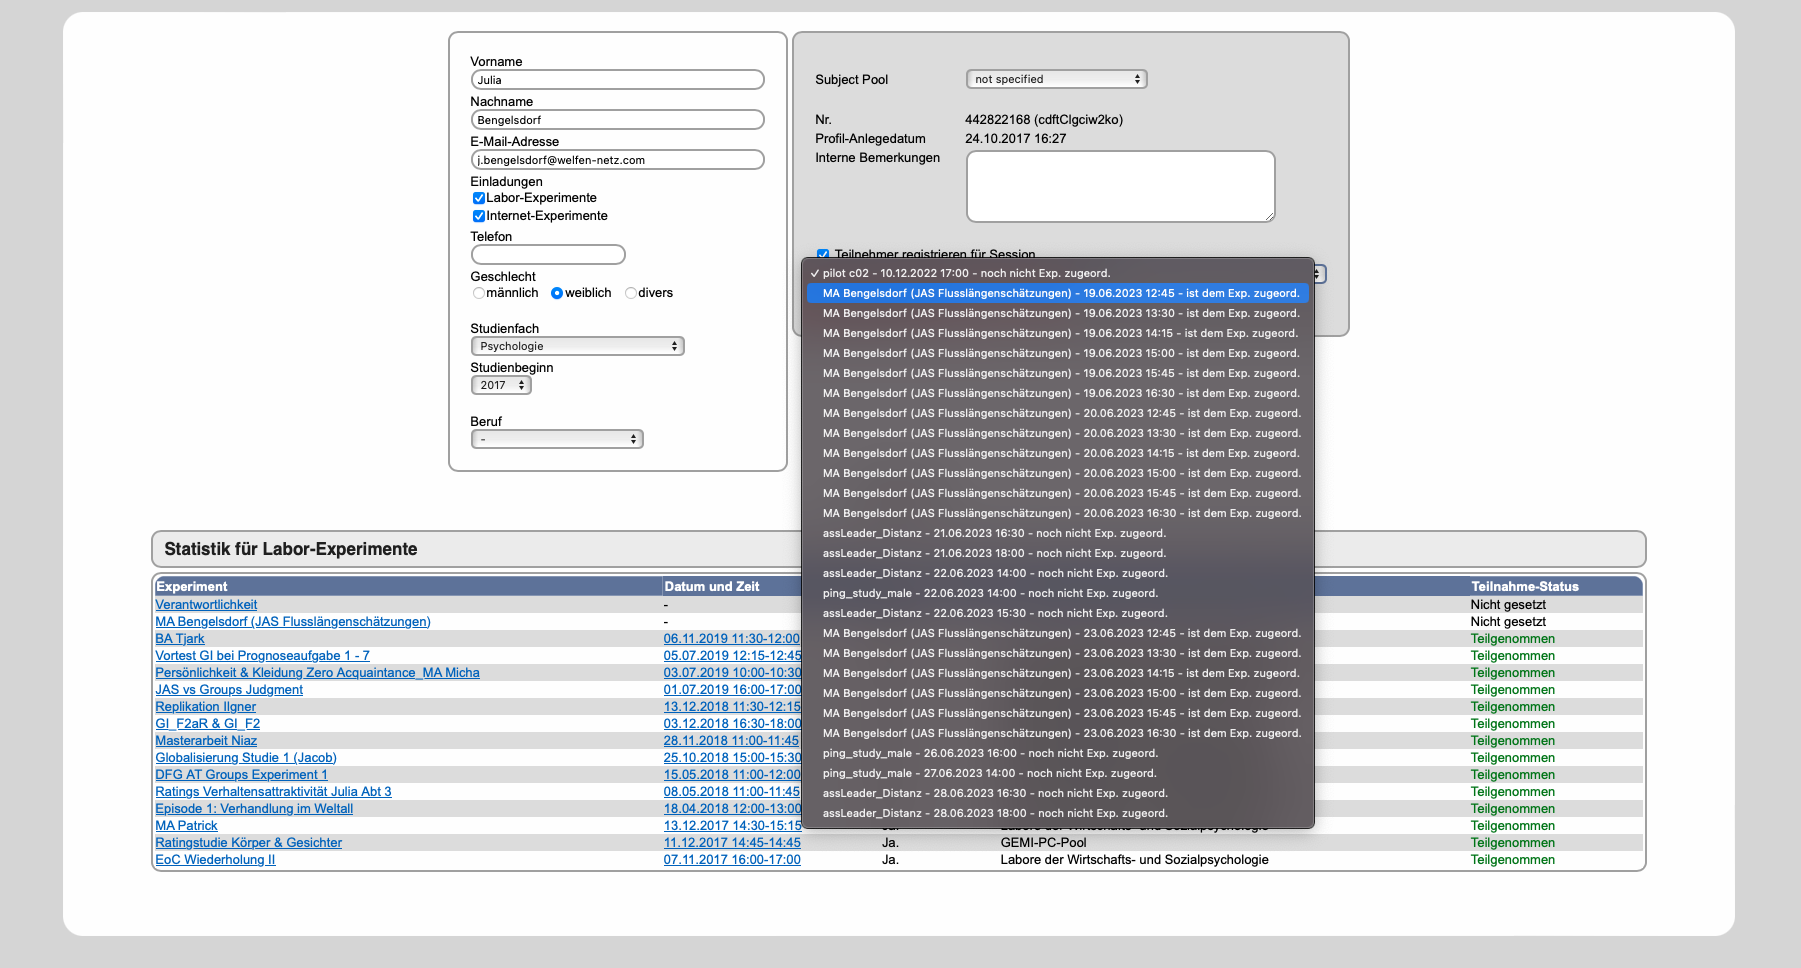Select MA Bengelsdorf session 23.06.2023 16:30
Screen dimensions: 1801x968
(x=1060, y=733)
